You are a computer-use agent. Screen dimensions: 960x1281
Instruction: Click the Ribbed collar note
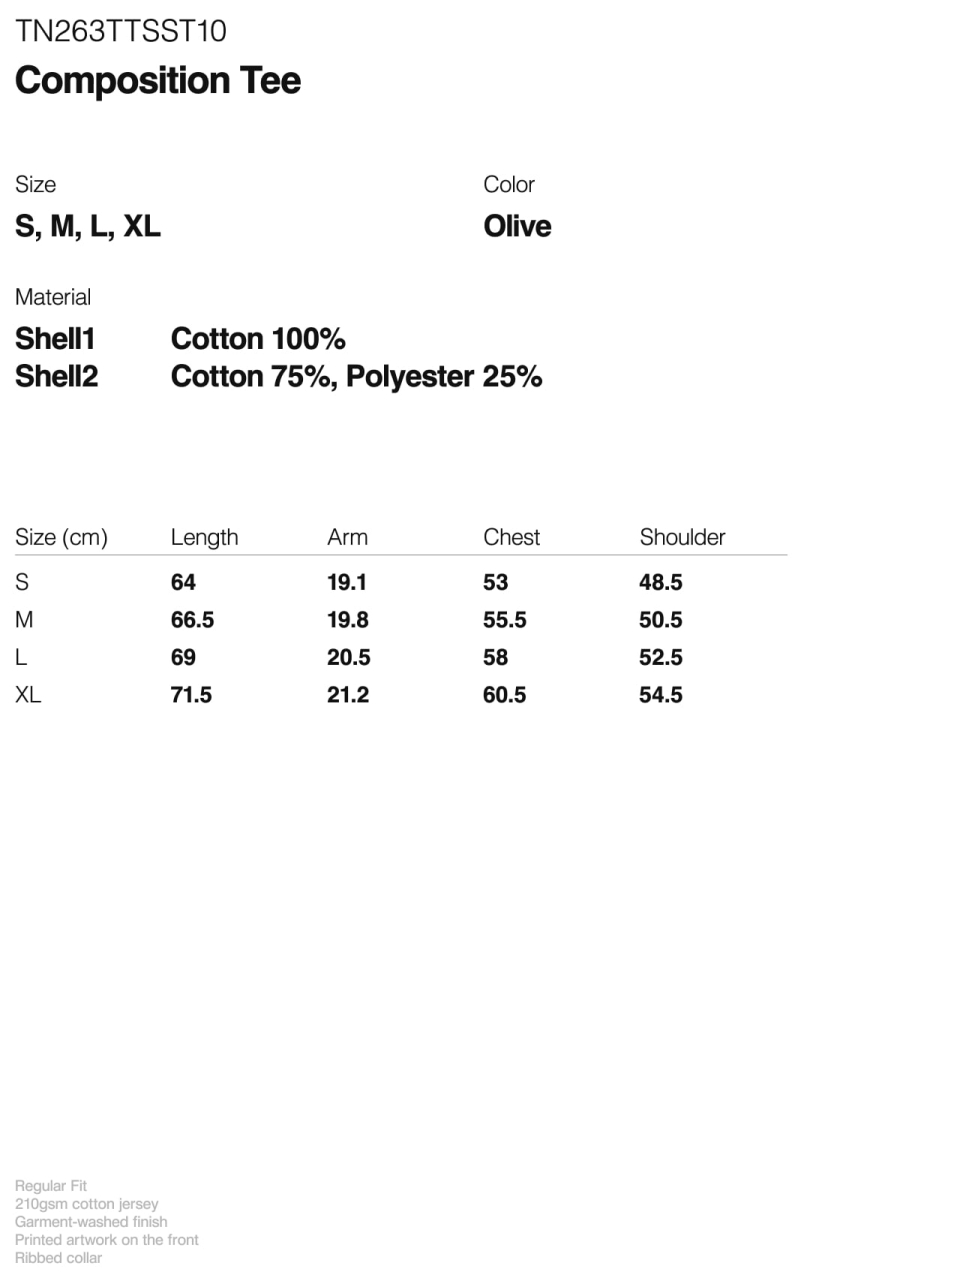[x=59, y=1258]
